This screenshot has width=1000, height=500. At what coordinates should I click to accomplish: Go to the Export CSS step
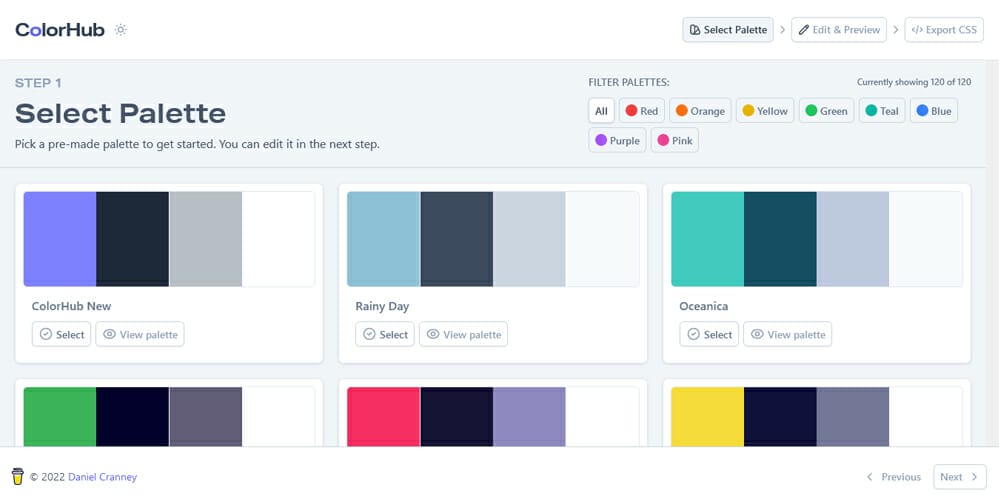pyautogui.click(x=944, y=29)
